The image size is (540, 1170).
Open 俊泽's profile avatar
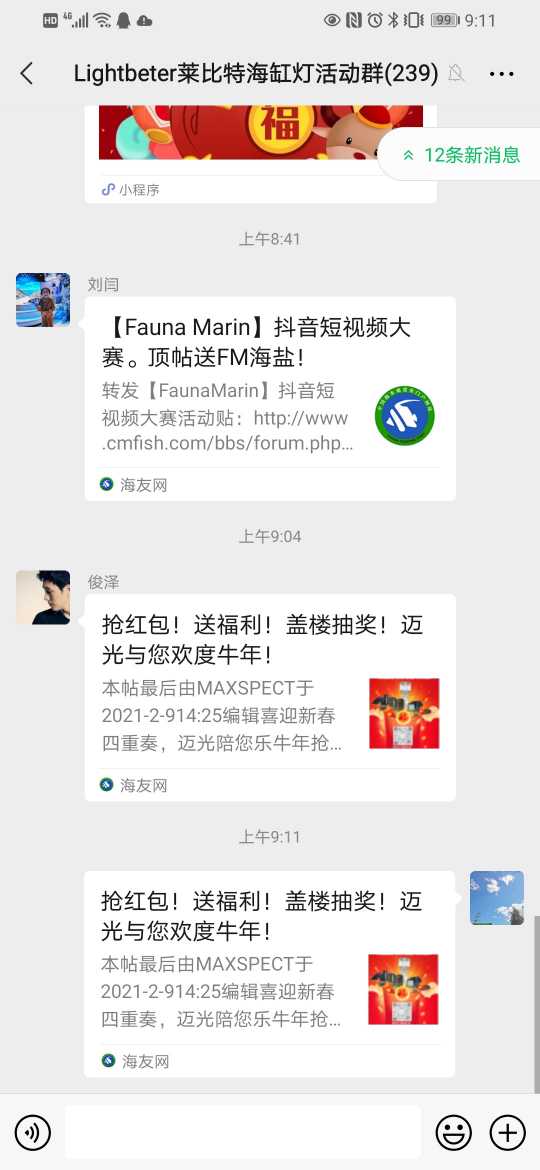point(43,598)
